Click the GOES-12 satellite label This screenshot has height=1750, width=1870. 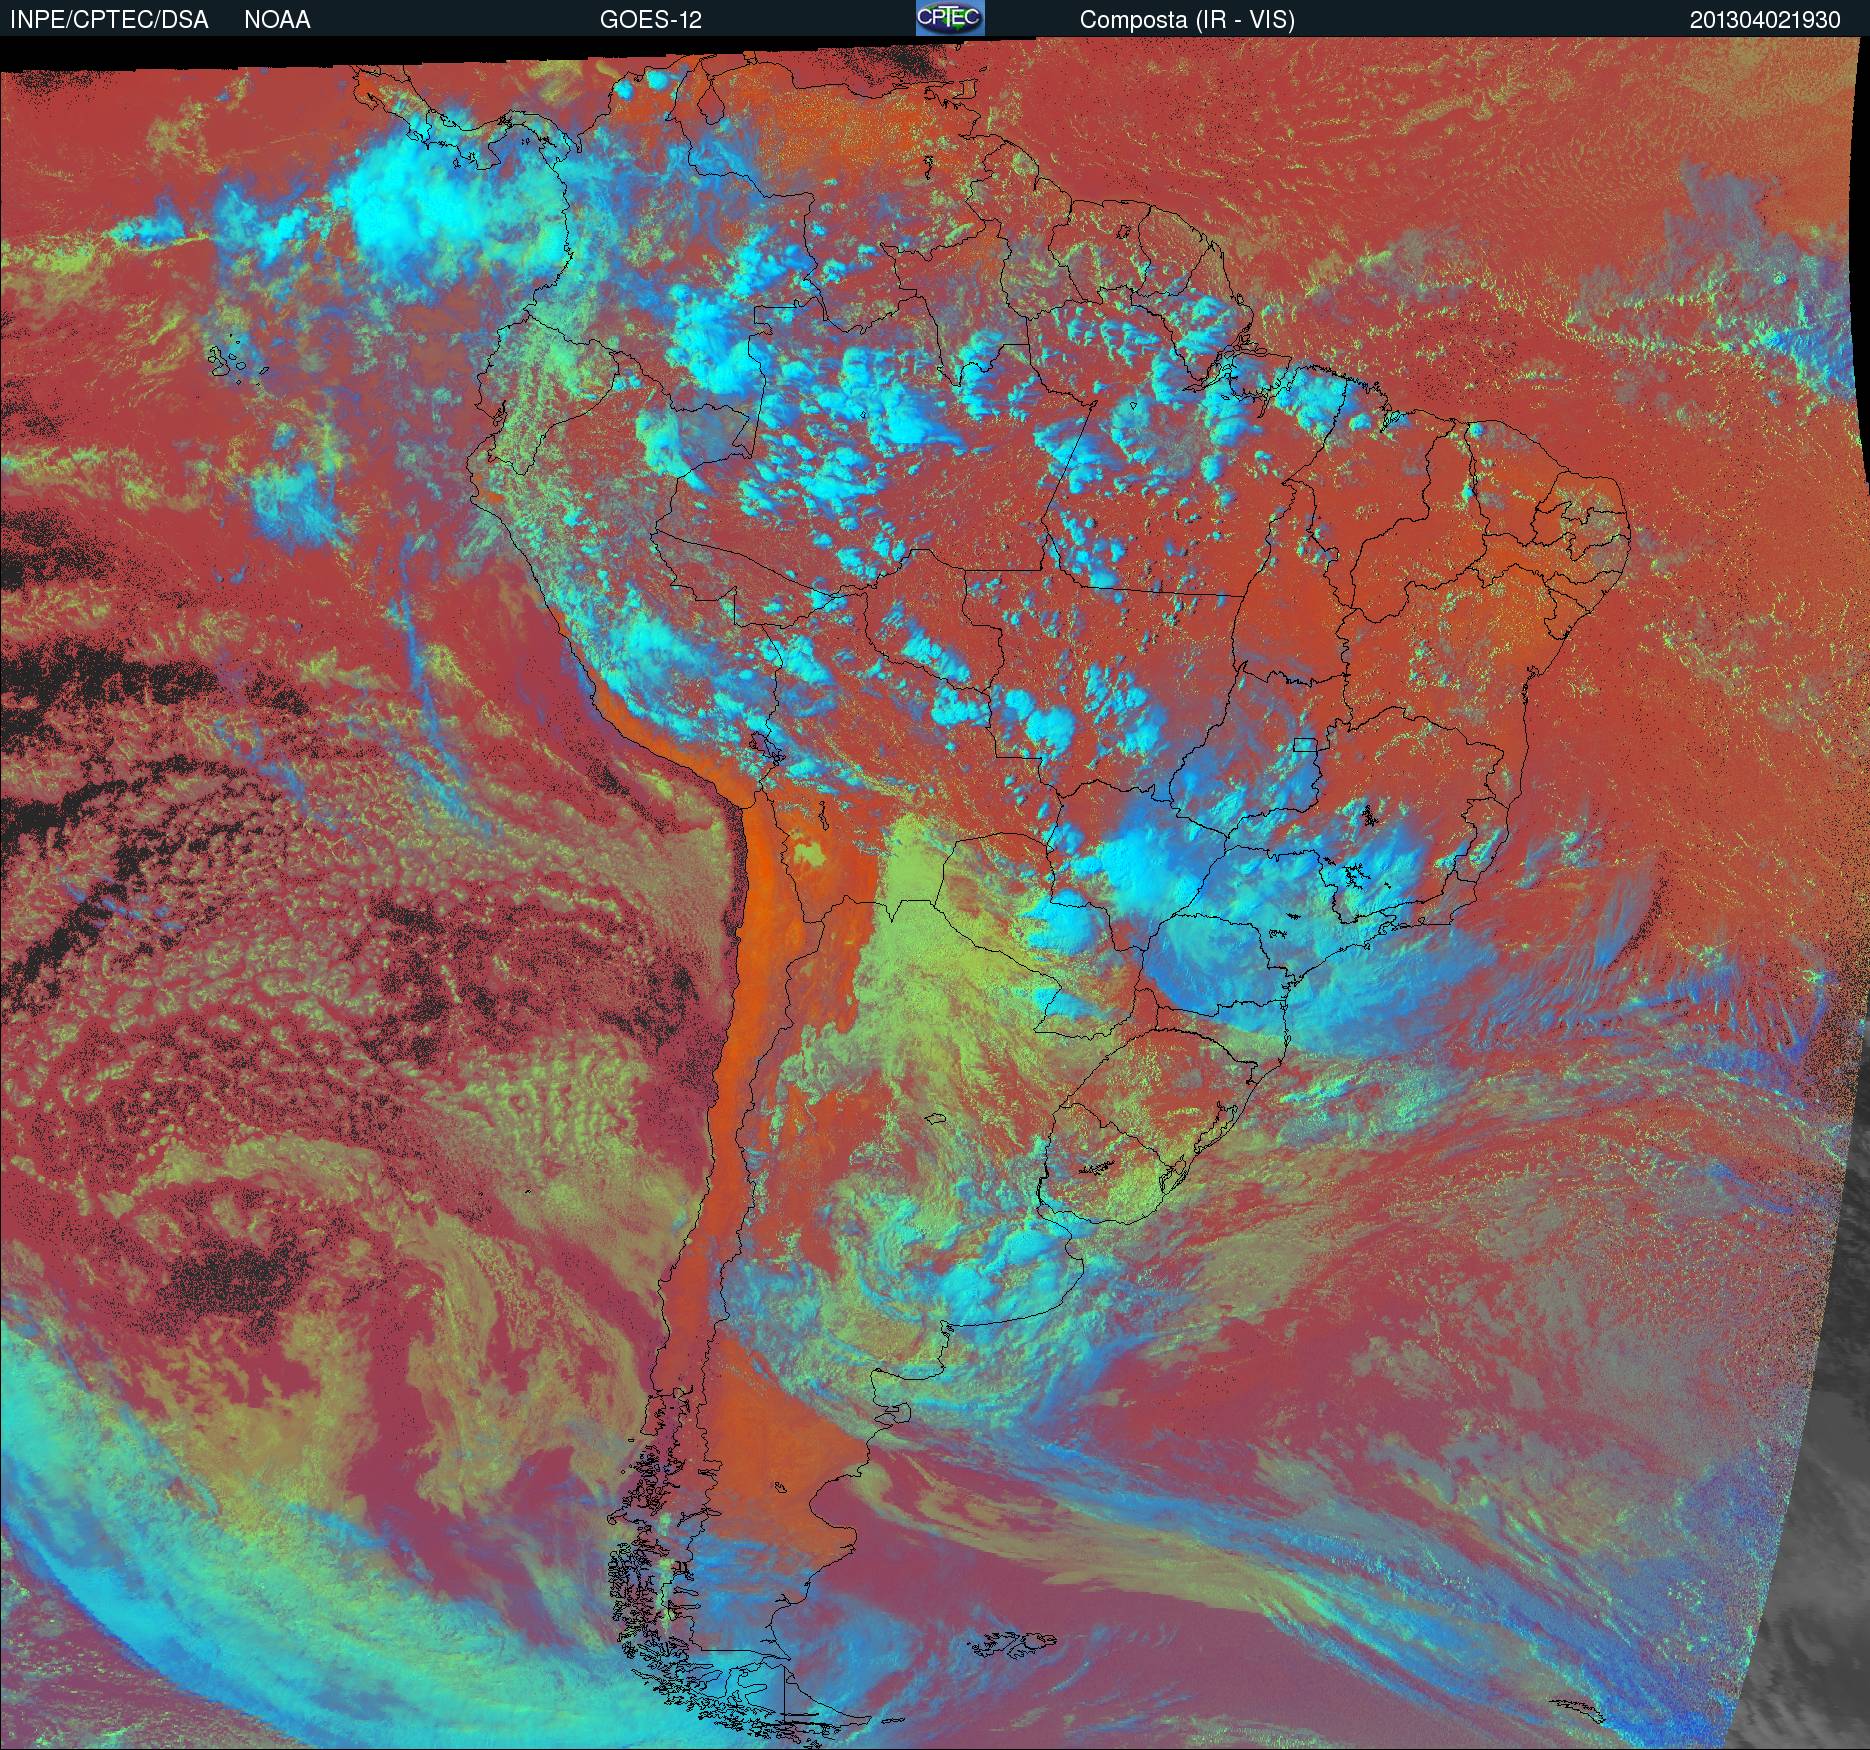click(650, 20)
